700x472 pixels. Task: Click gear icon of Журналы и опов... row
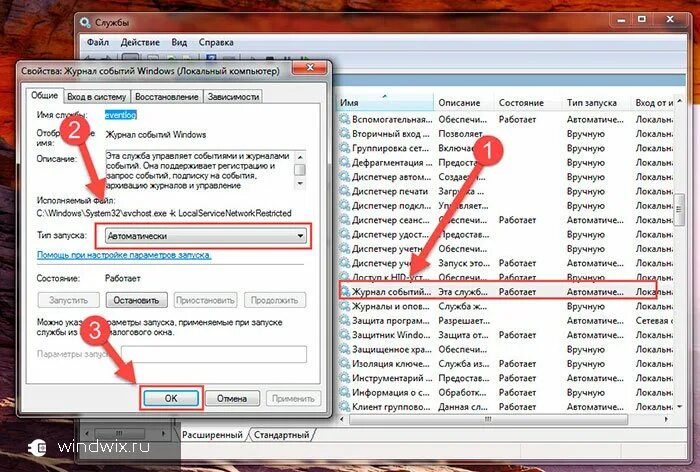coord(344,306)
